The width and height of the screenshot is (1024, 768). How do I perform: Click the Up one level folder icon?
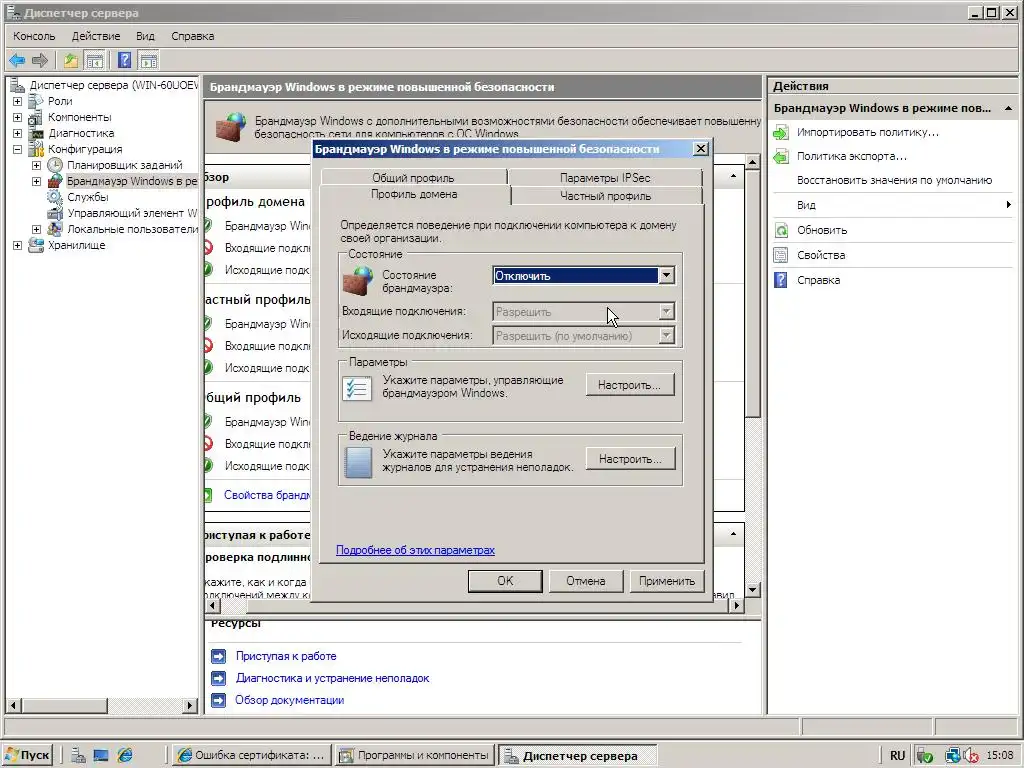(x=71, y=61)
